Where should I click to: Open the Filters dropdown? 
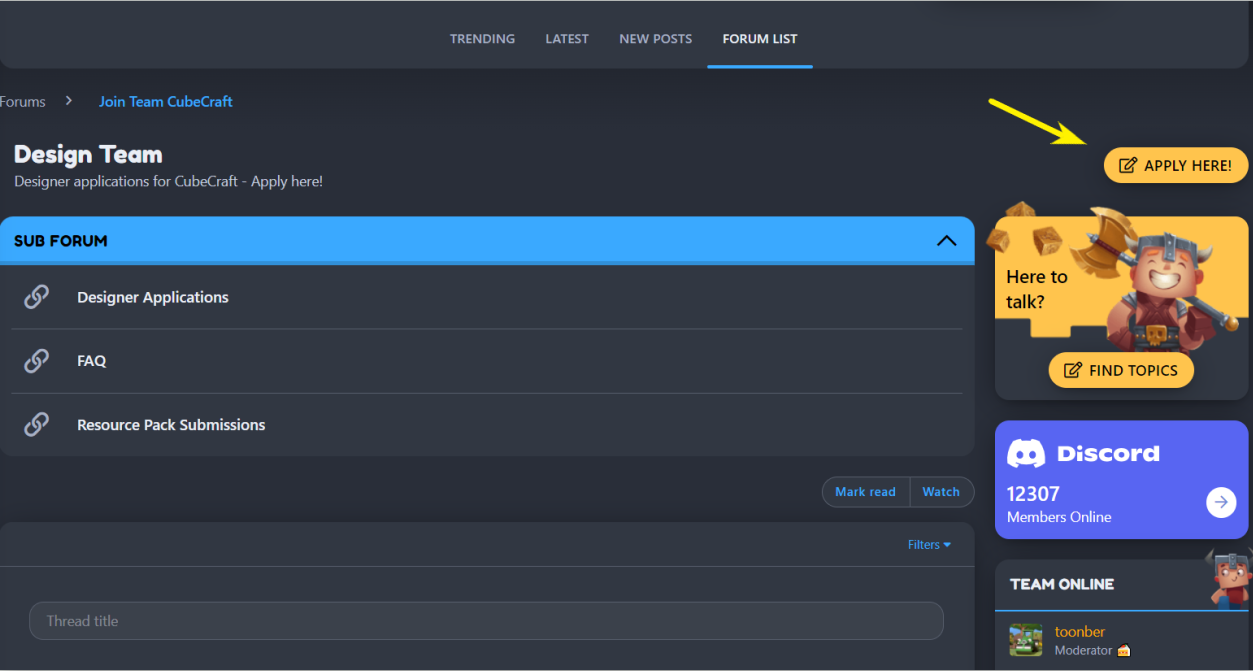(929, 545)
